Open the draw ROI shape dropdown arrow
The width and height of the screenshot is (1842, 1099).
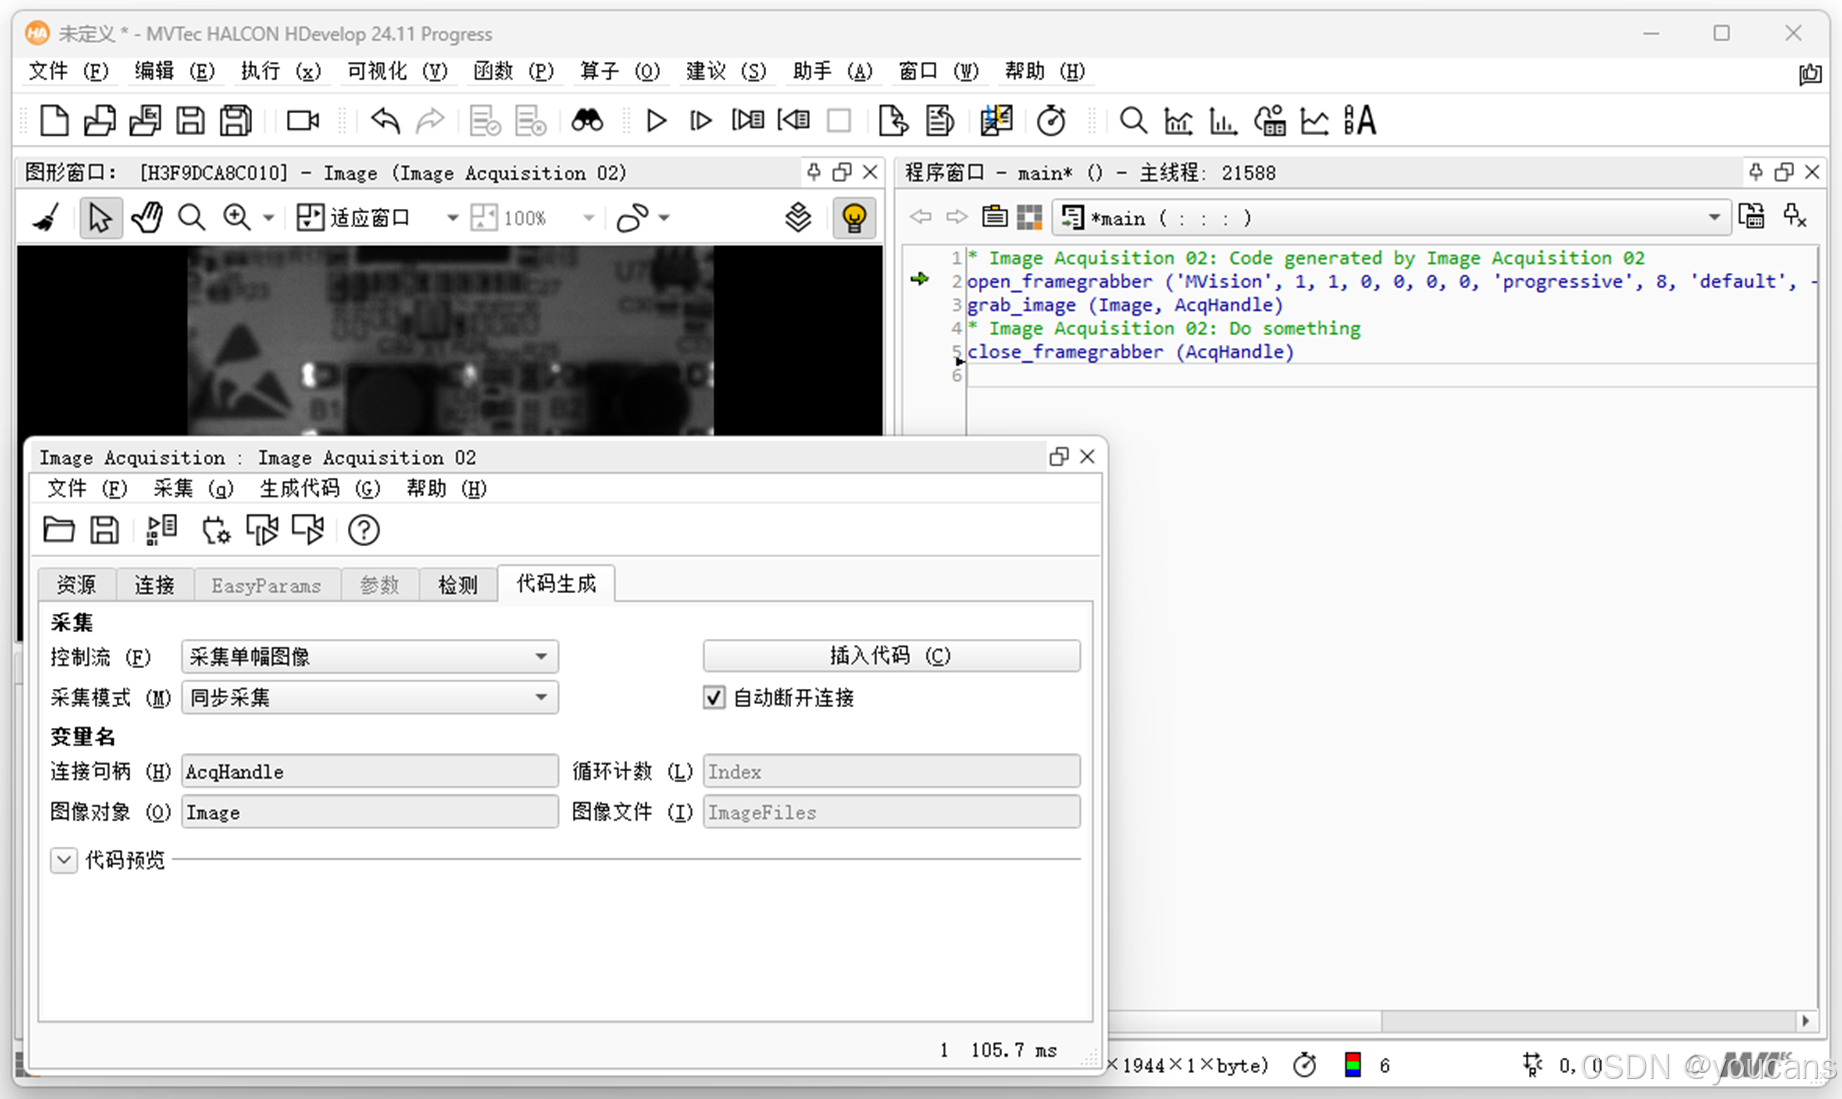[x=664, y=217]
